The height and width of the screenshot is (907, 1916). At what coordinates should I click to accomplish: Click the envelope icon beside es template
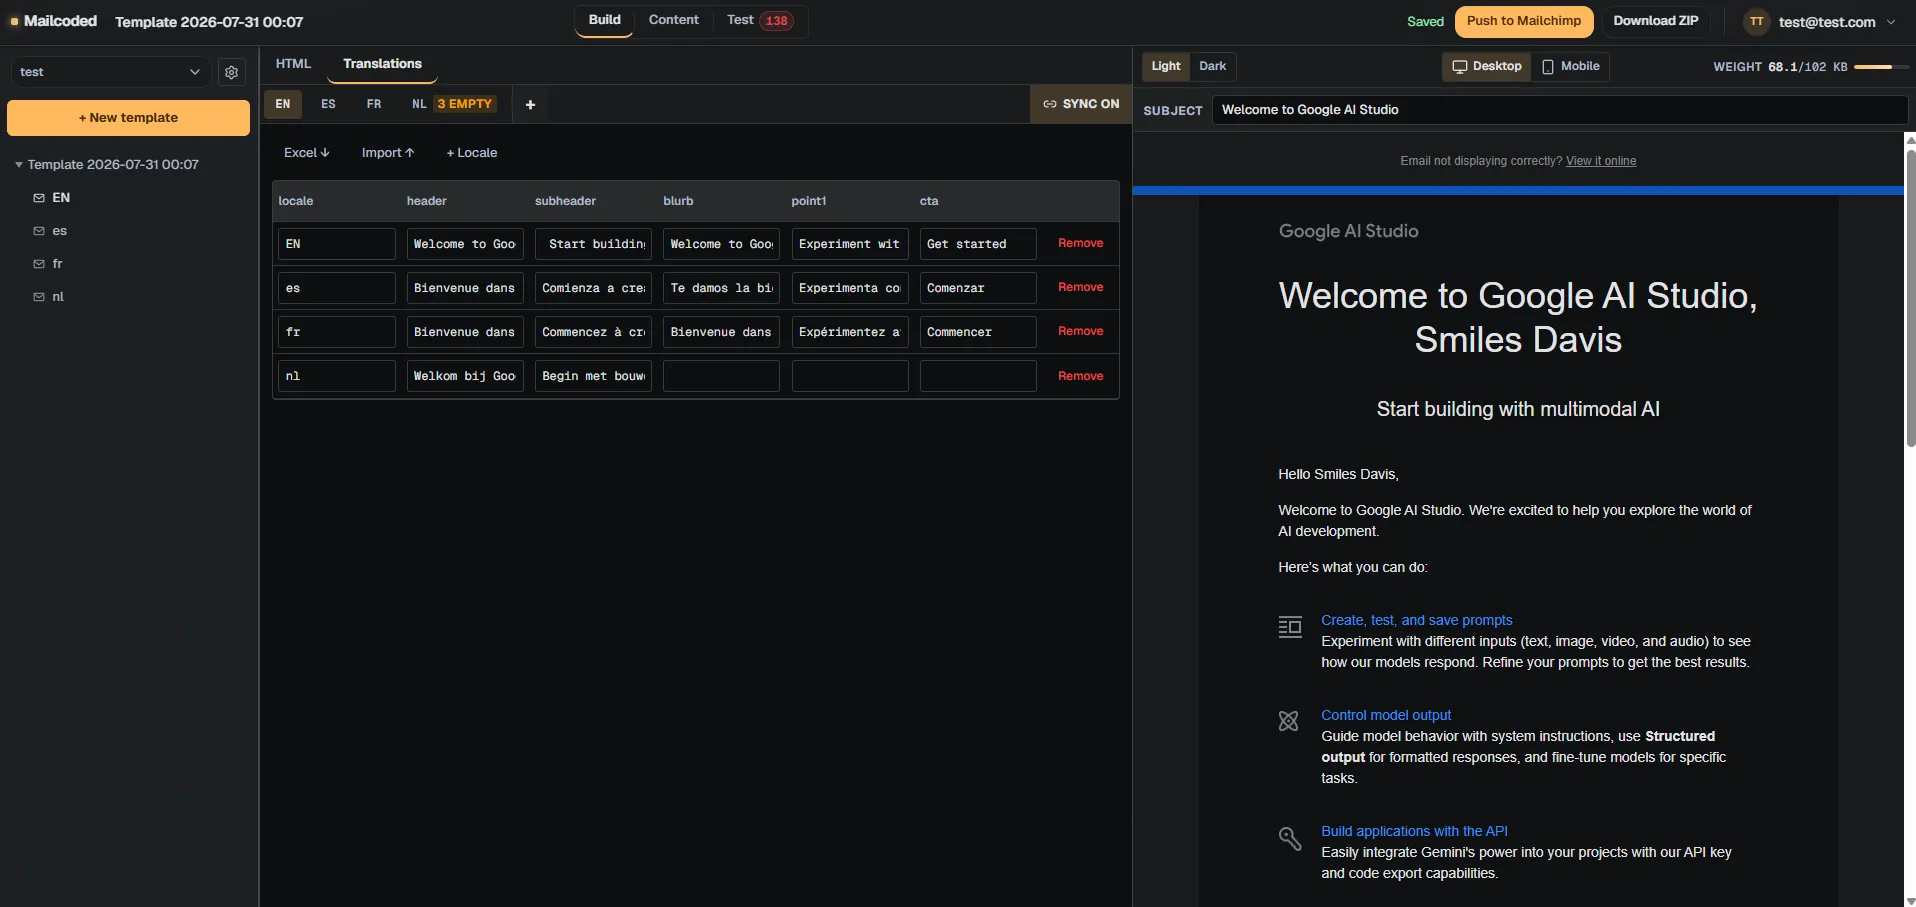coord(39,231)
